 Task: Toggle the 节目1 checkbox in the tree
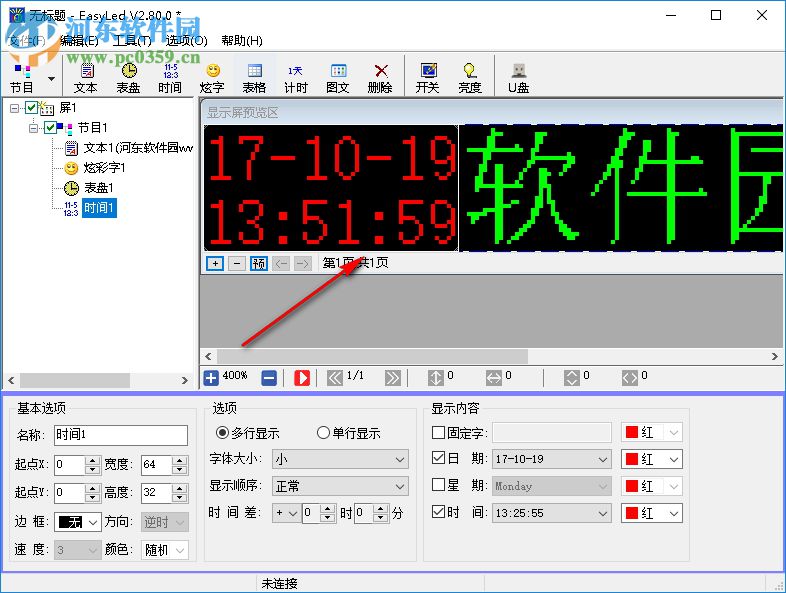(x=50, y=127)
